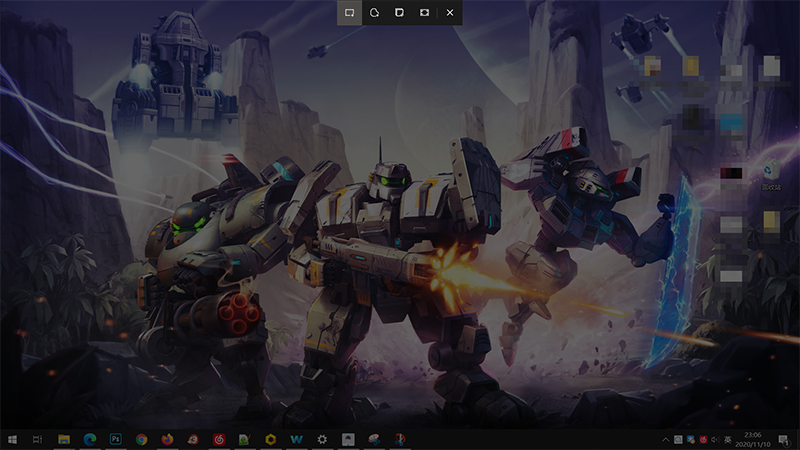This screenshot has width=800, height=450.
Task: Select the Fullscreen Snip mode
Action: [x=424, y=13]
